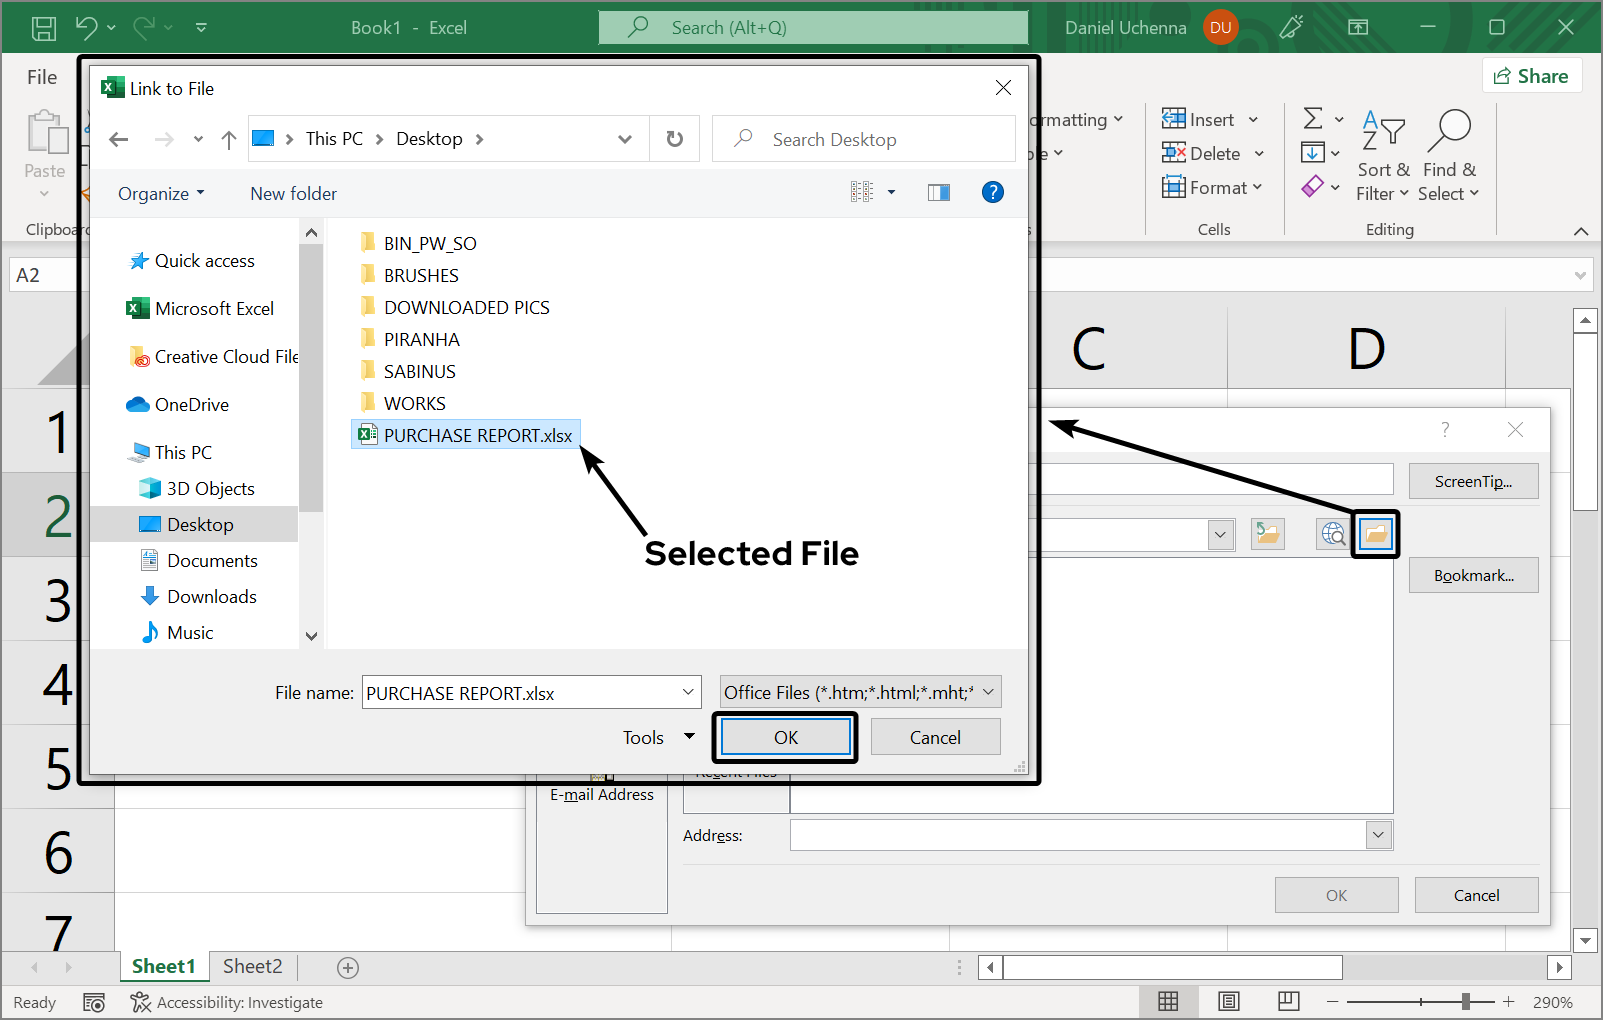Open the File ribbon tab
Viewport: 1603px width, 1020px height.
(x=42, y=77)
